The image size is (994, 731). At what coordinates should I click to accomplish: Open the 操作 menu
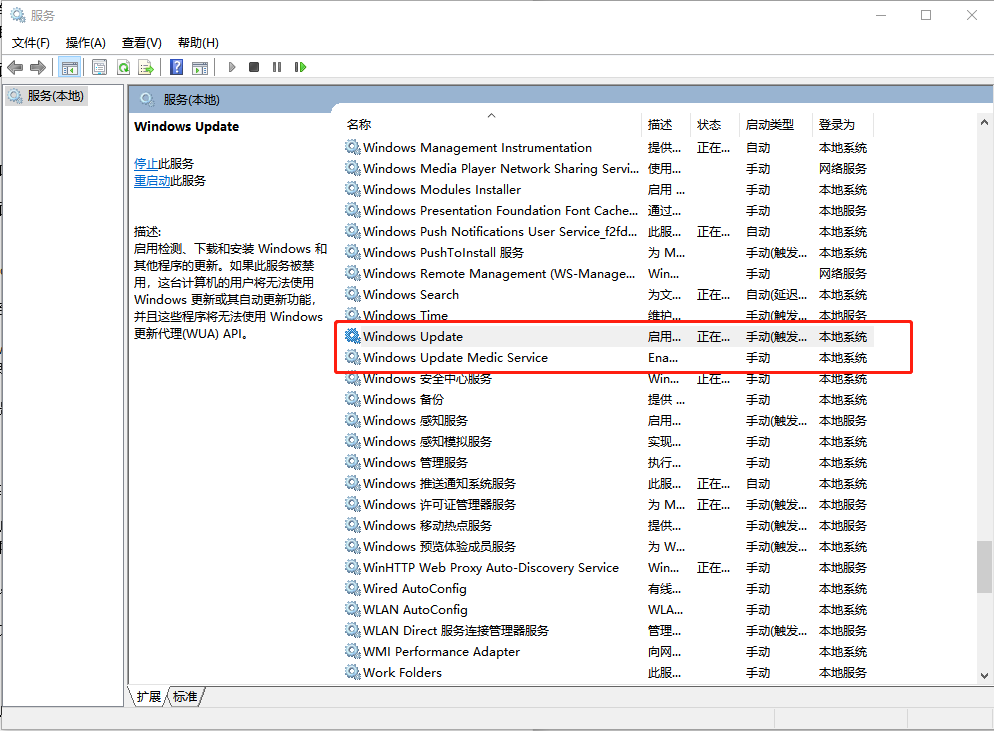point(85,42)
